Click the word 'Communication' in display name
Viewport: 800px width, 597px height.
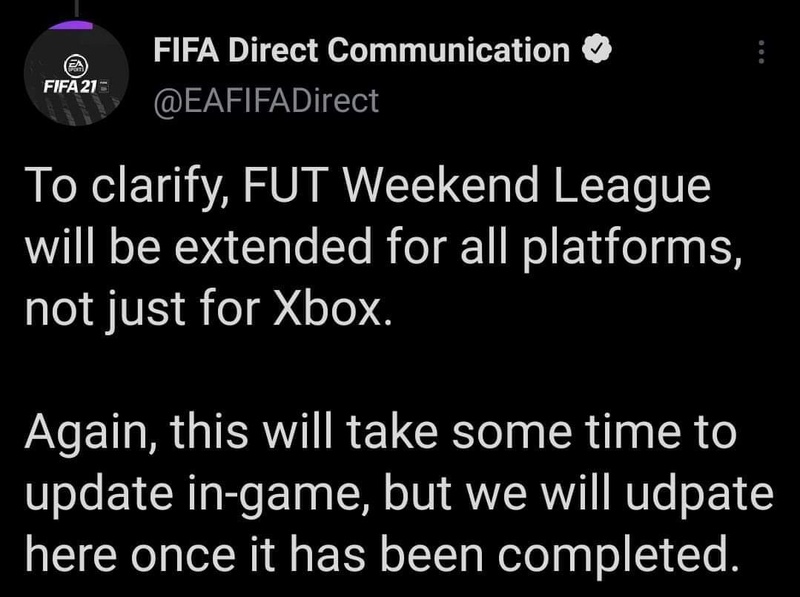coord(448,50)
